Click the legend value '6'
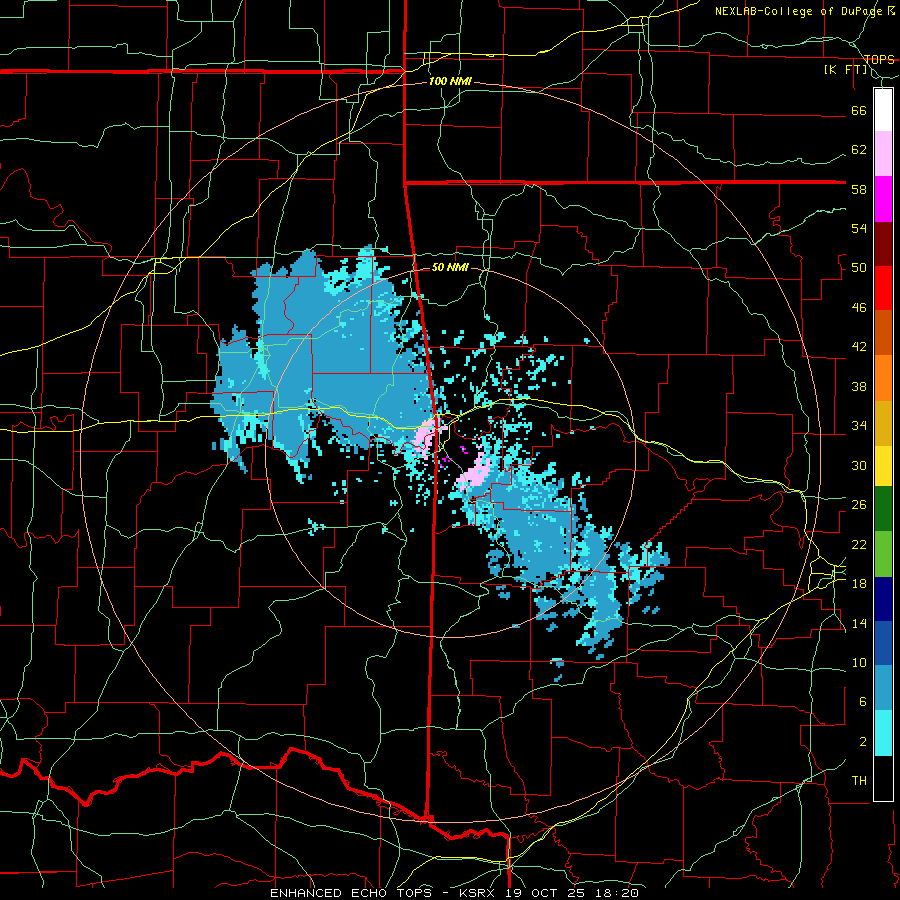The width and height of the screenshot is (900, 900). tap(863, 702)
